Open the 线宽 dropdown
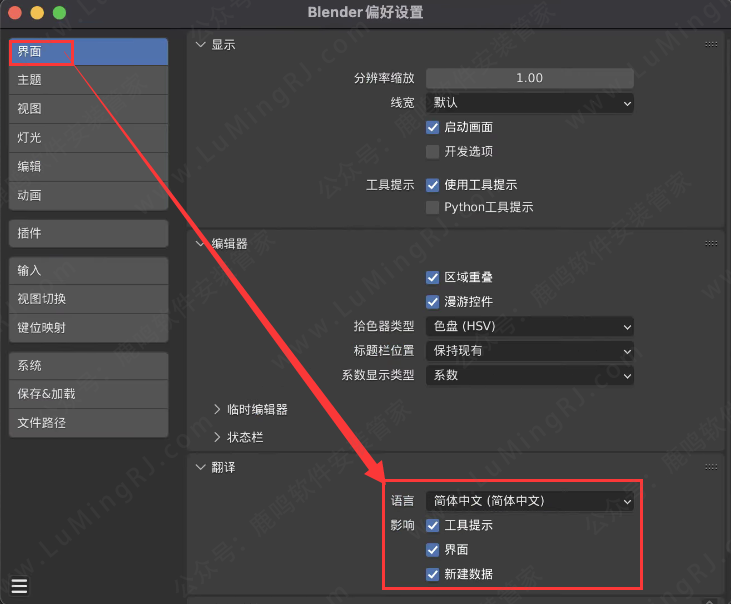731x604 pixels. pyautogui.click(x=529, y=102)
